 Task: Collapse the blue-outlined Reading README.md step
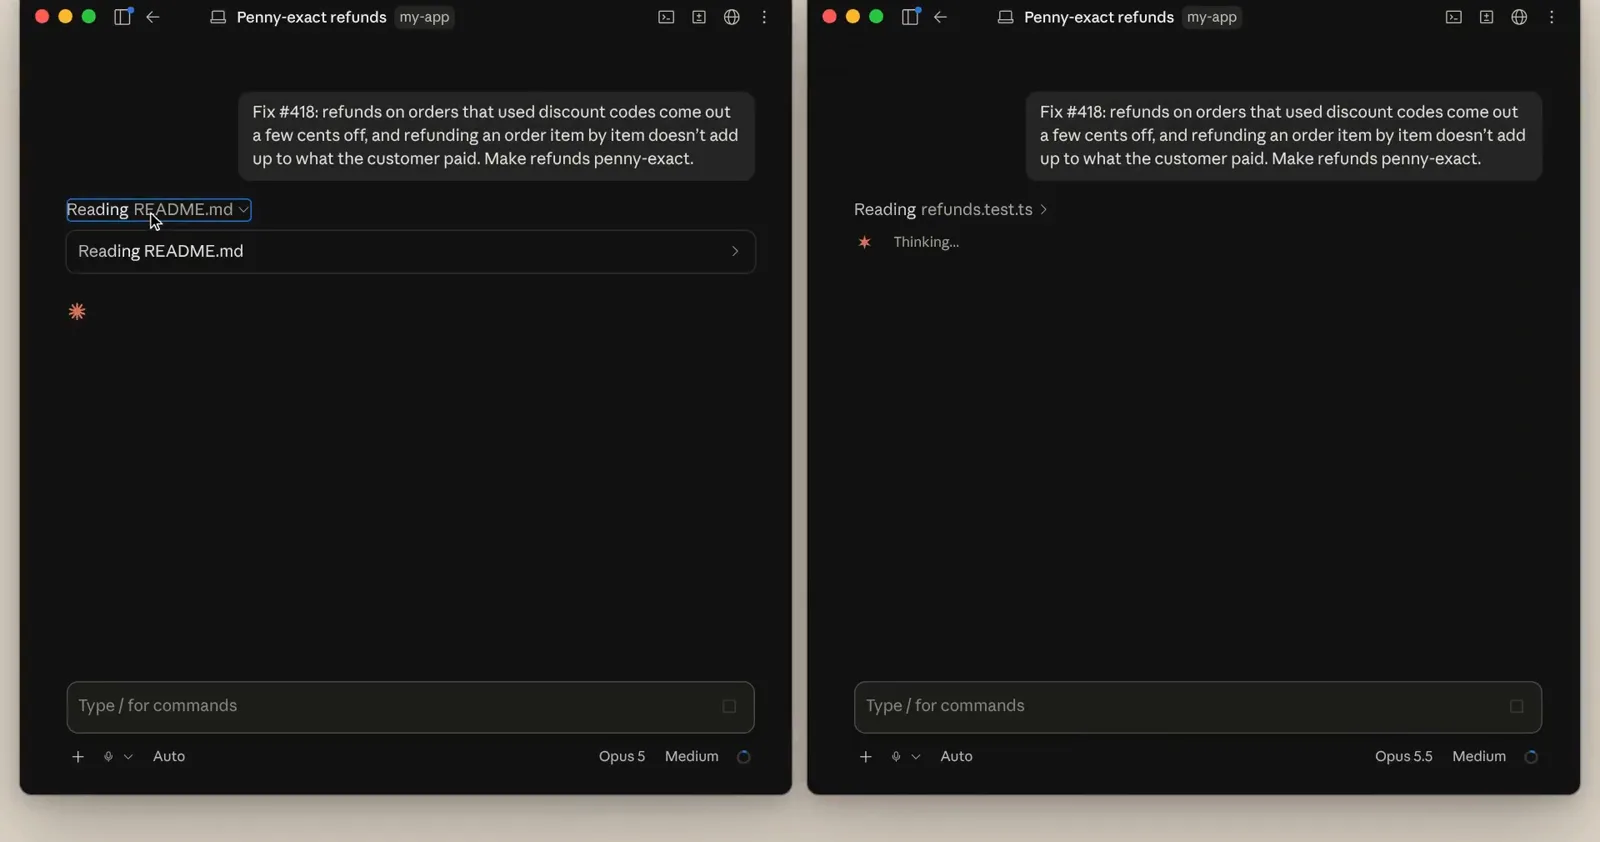pyautogui.click(x=158, y=209)
